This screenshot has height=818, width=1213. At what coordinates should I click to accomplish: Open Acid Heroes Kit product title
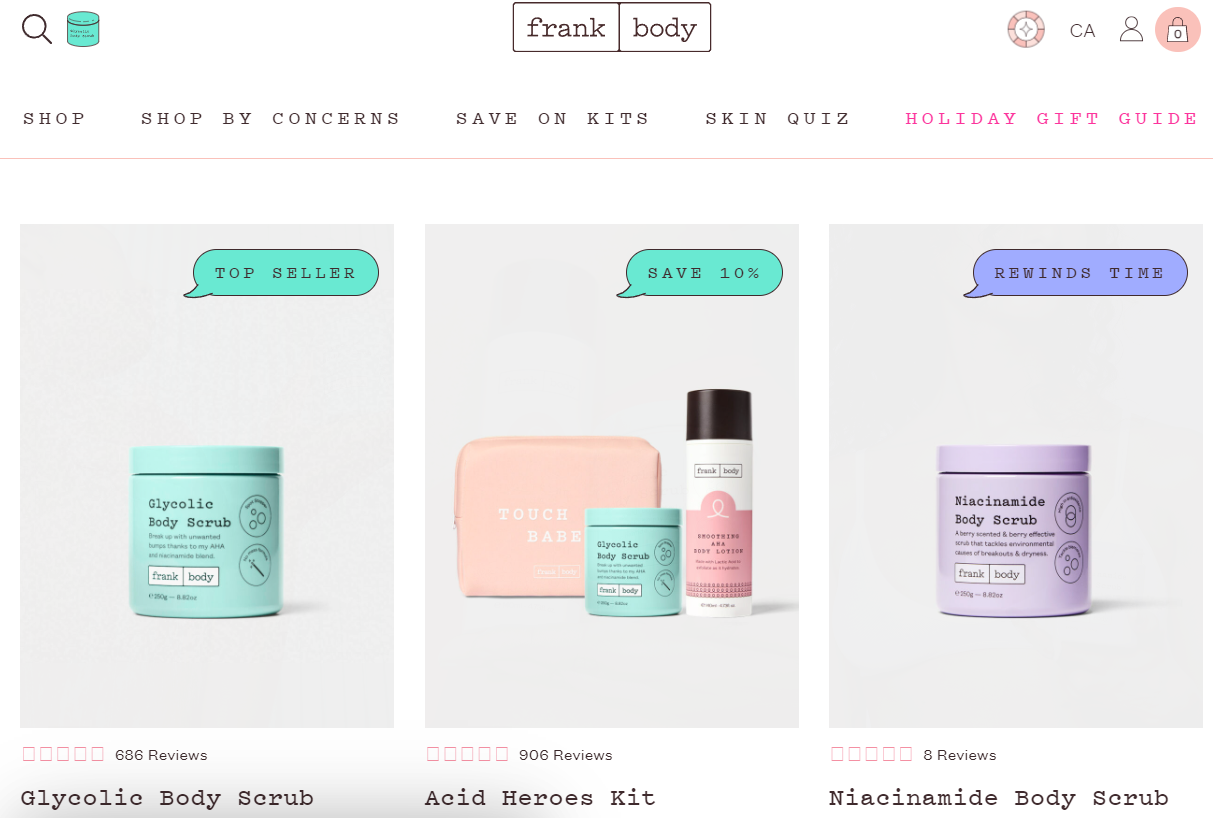click(x=540, y=798)
